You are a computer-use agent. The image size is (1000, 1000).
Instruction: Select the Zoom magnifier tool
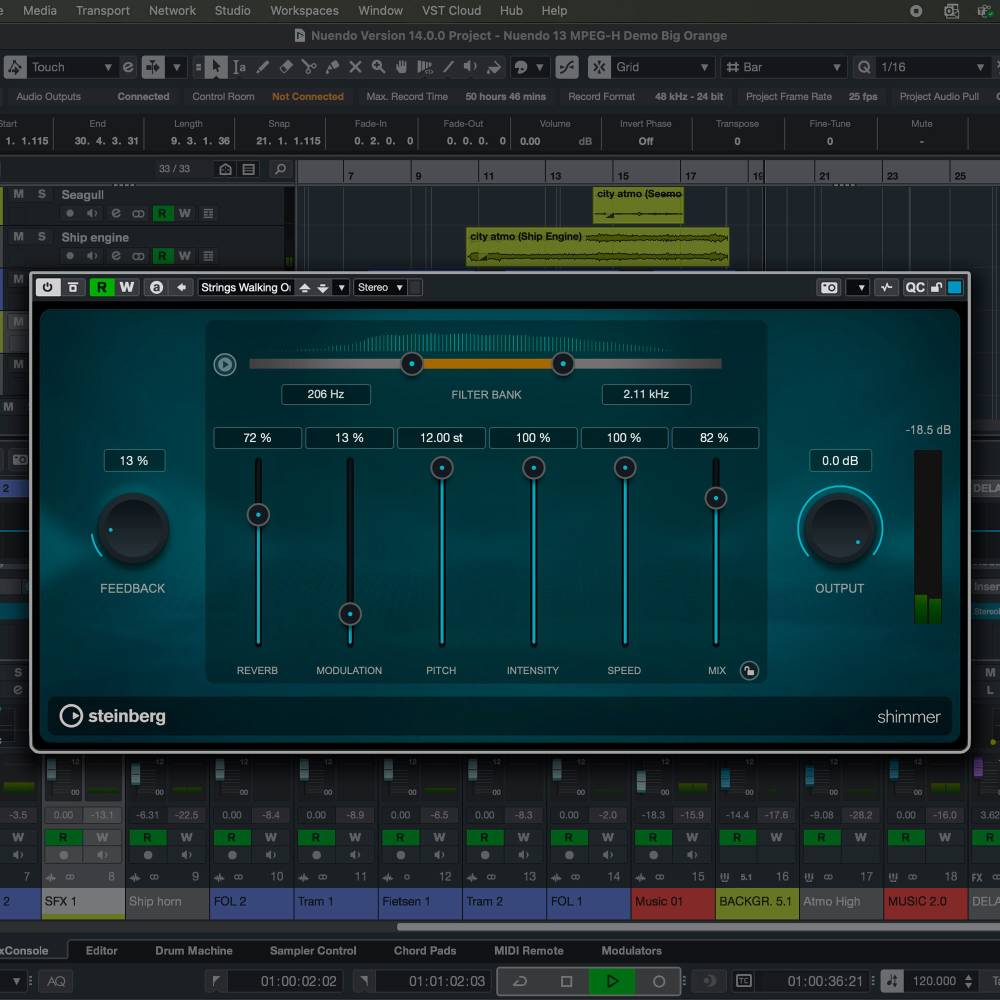pyautogui.click(x=378, y=67)
